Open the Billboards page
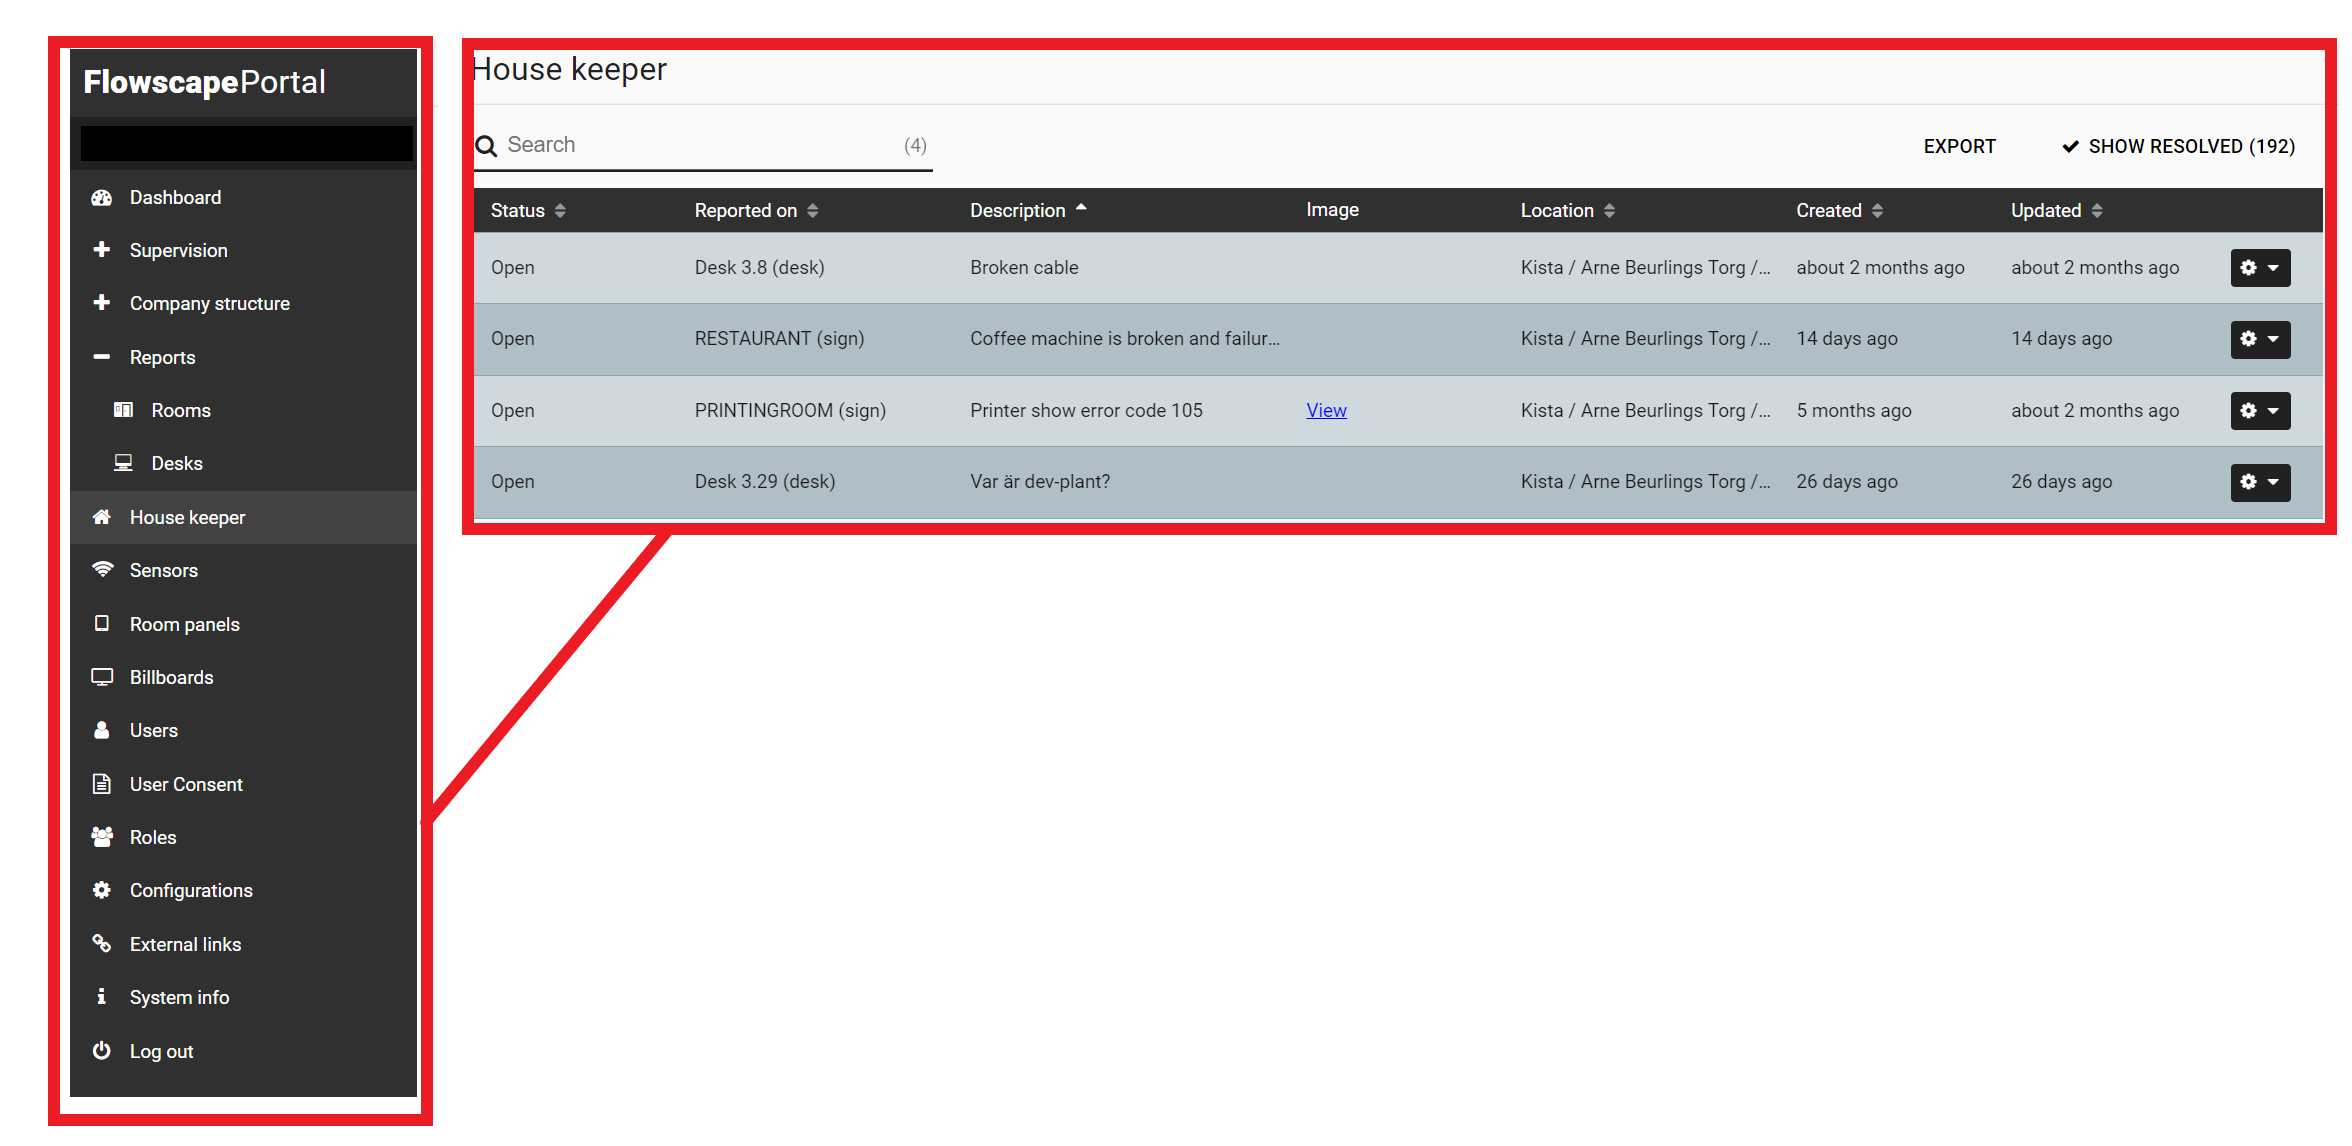This screenshot has width=2352, height=1146. click(172, 678)
